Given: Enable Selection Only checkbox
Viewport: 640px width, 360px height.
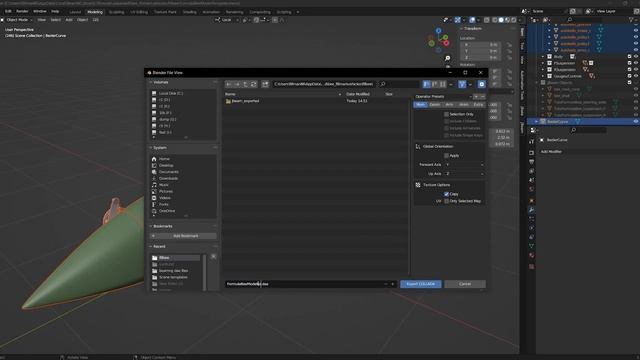Looking at the screenshot, I should (x=447, y=114).
